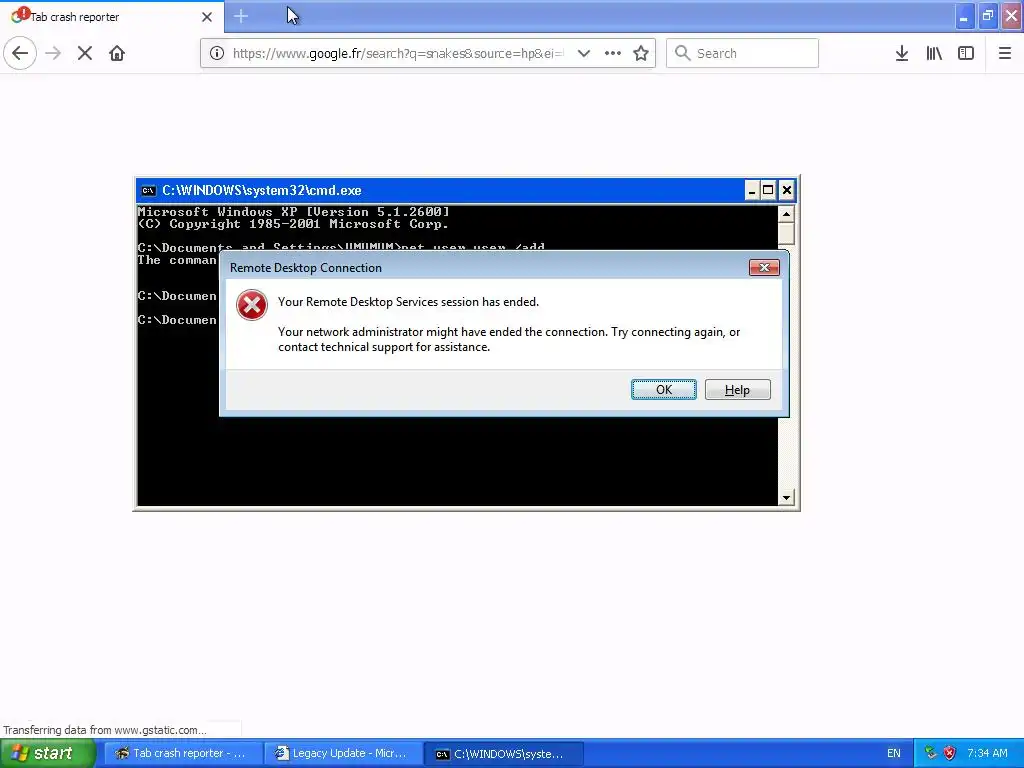Click the browser forward arrow
Image resolution: width=1024 pixels, height=768 pixels.
point(53,53)
